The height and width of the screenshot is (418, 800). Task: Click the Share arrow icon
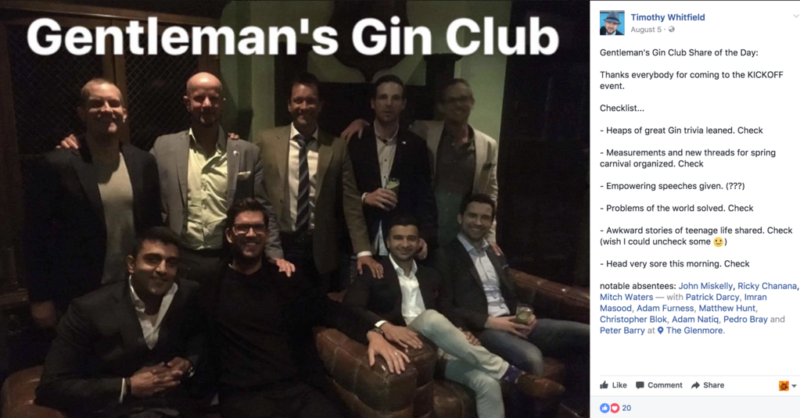[695, 385]
